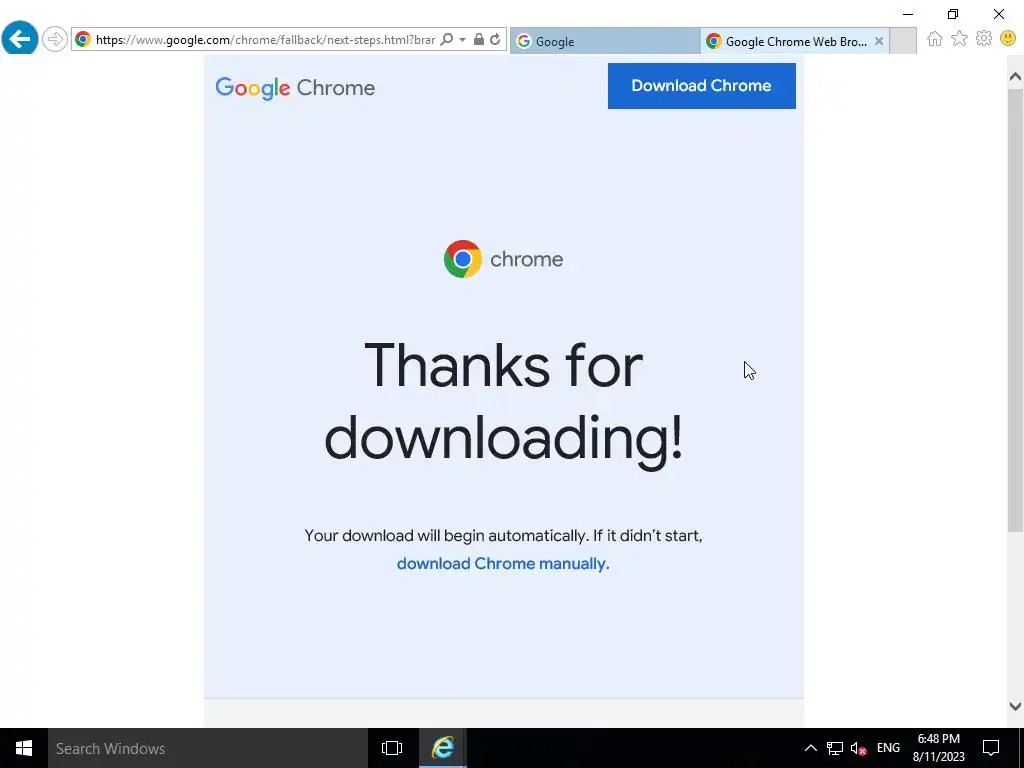The image size is (1024, 768).
Task: Open the Tools gear menu
Action: click(984, 39)
